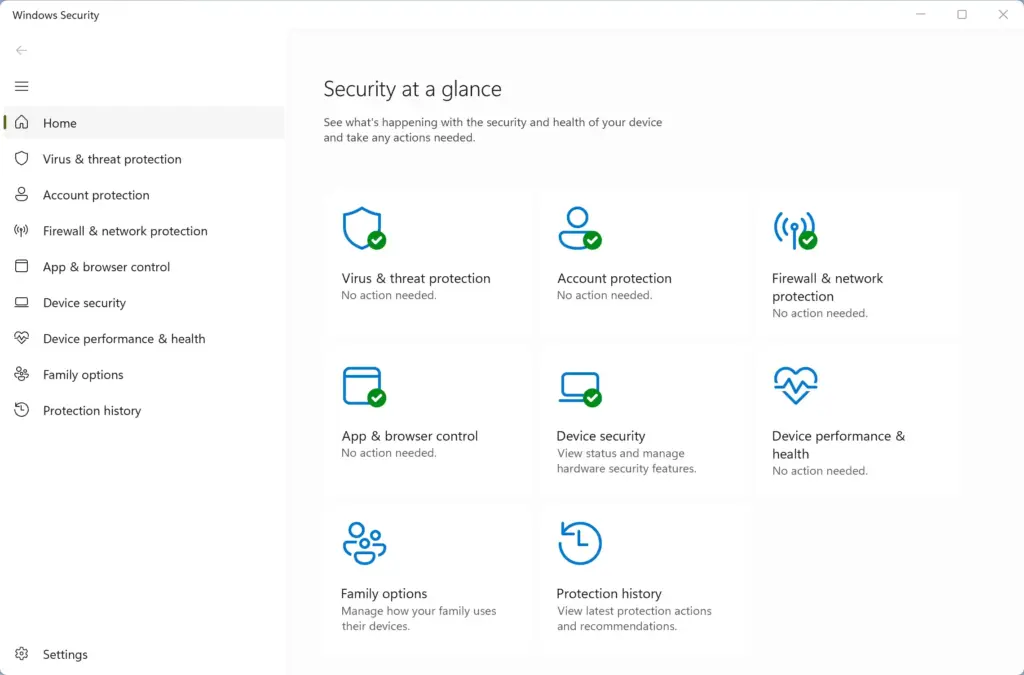Open the Device security tile title
This screenshot has width=1024, height=675.
coord(601,435)
